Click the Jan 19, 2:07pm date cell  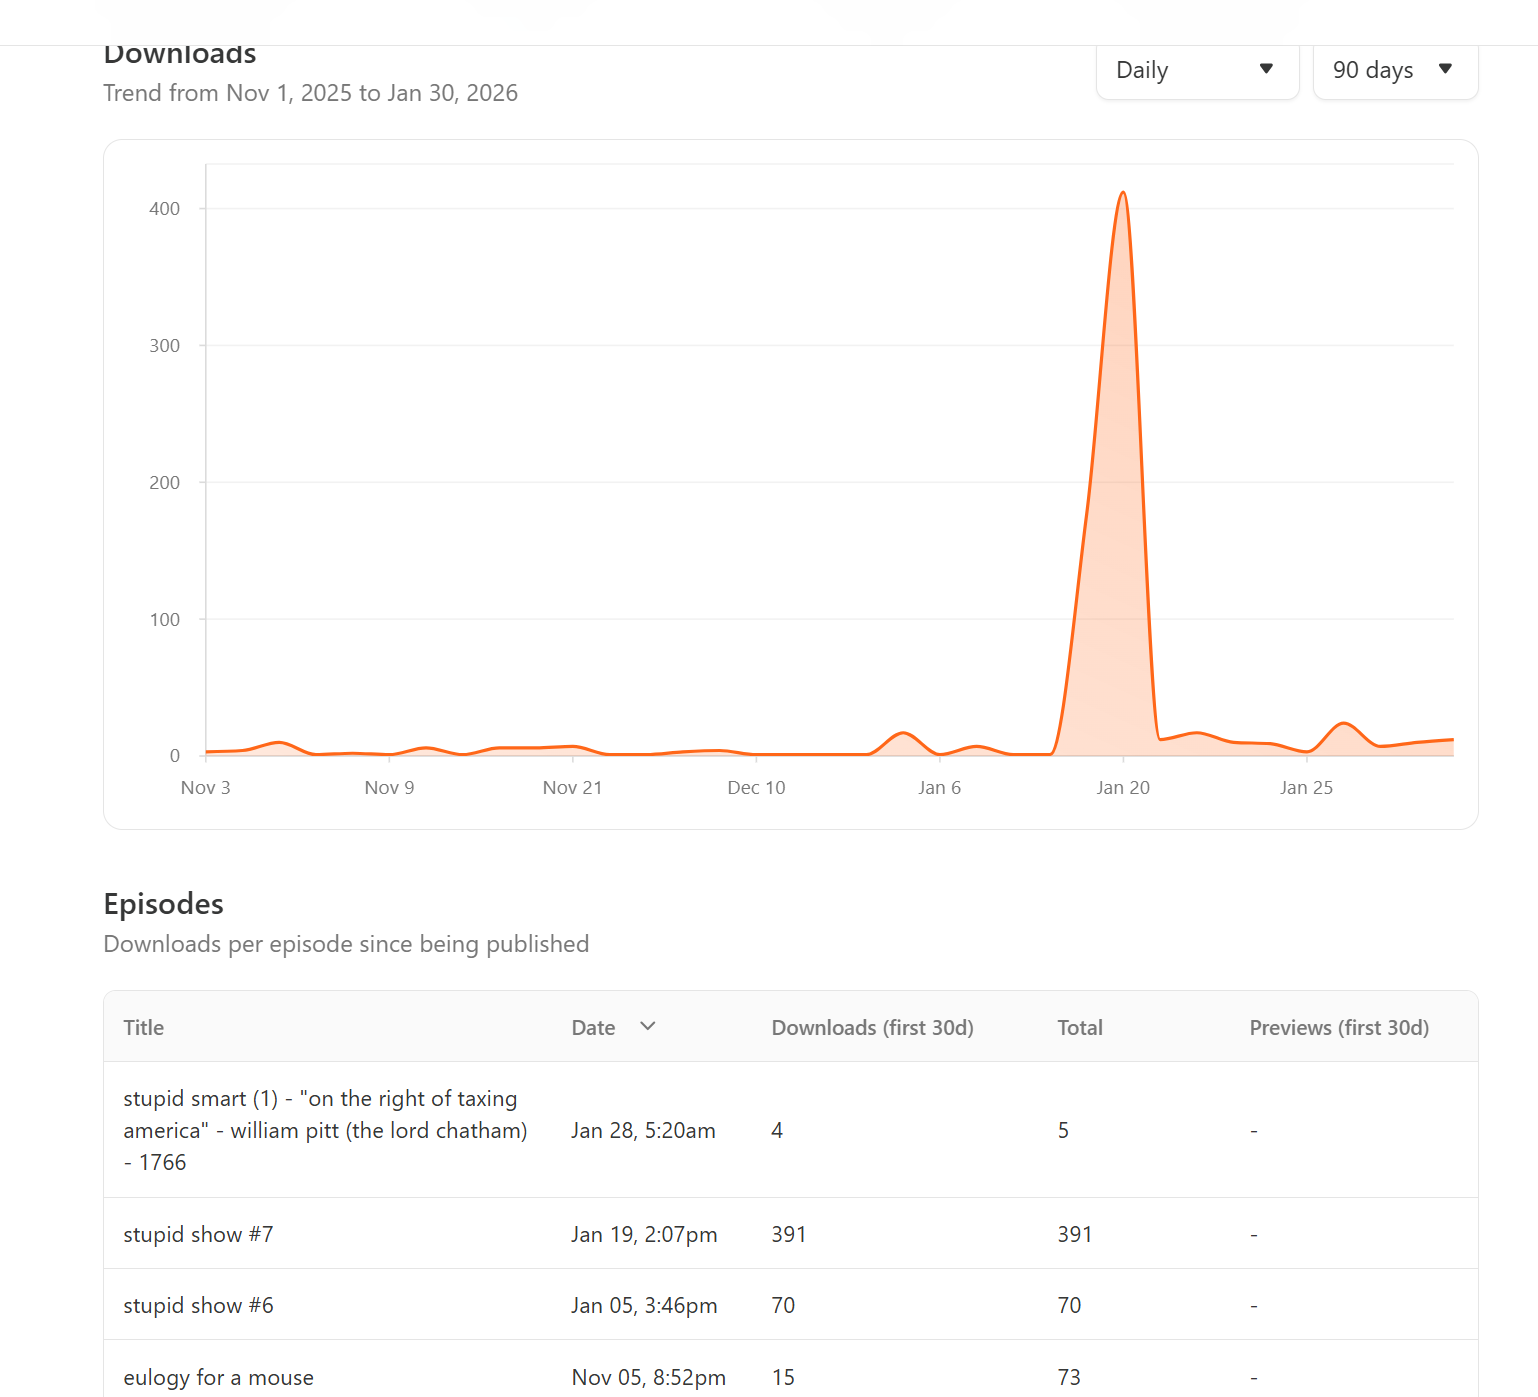[644, 1234]
